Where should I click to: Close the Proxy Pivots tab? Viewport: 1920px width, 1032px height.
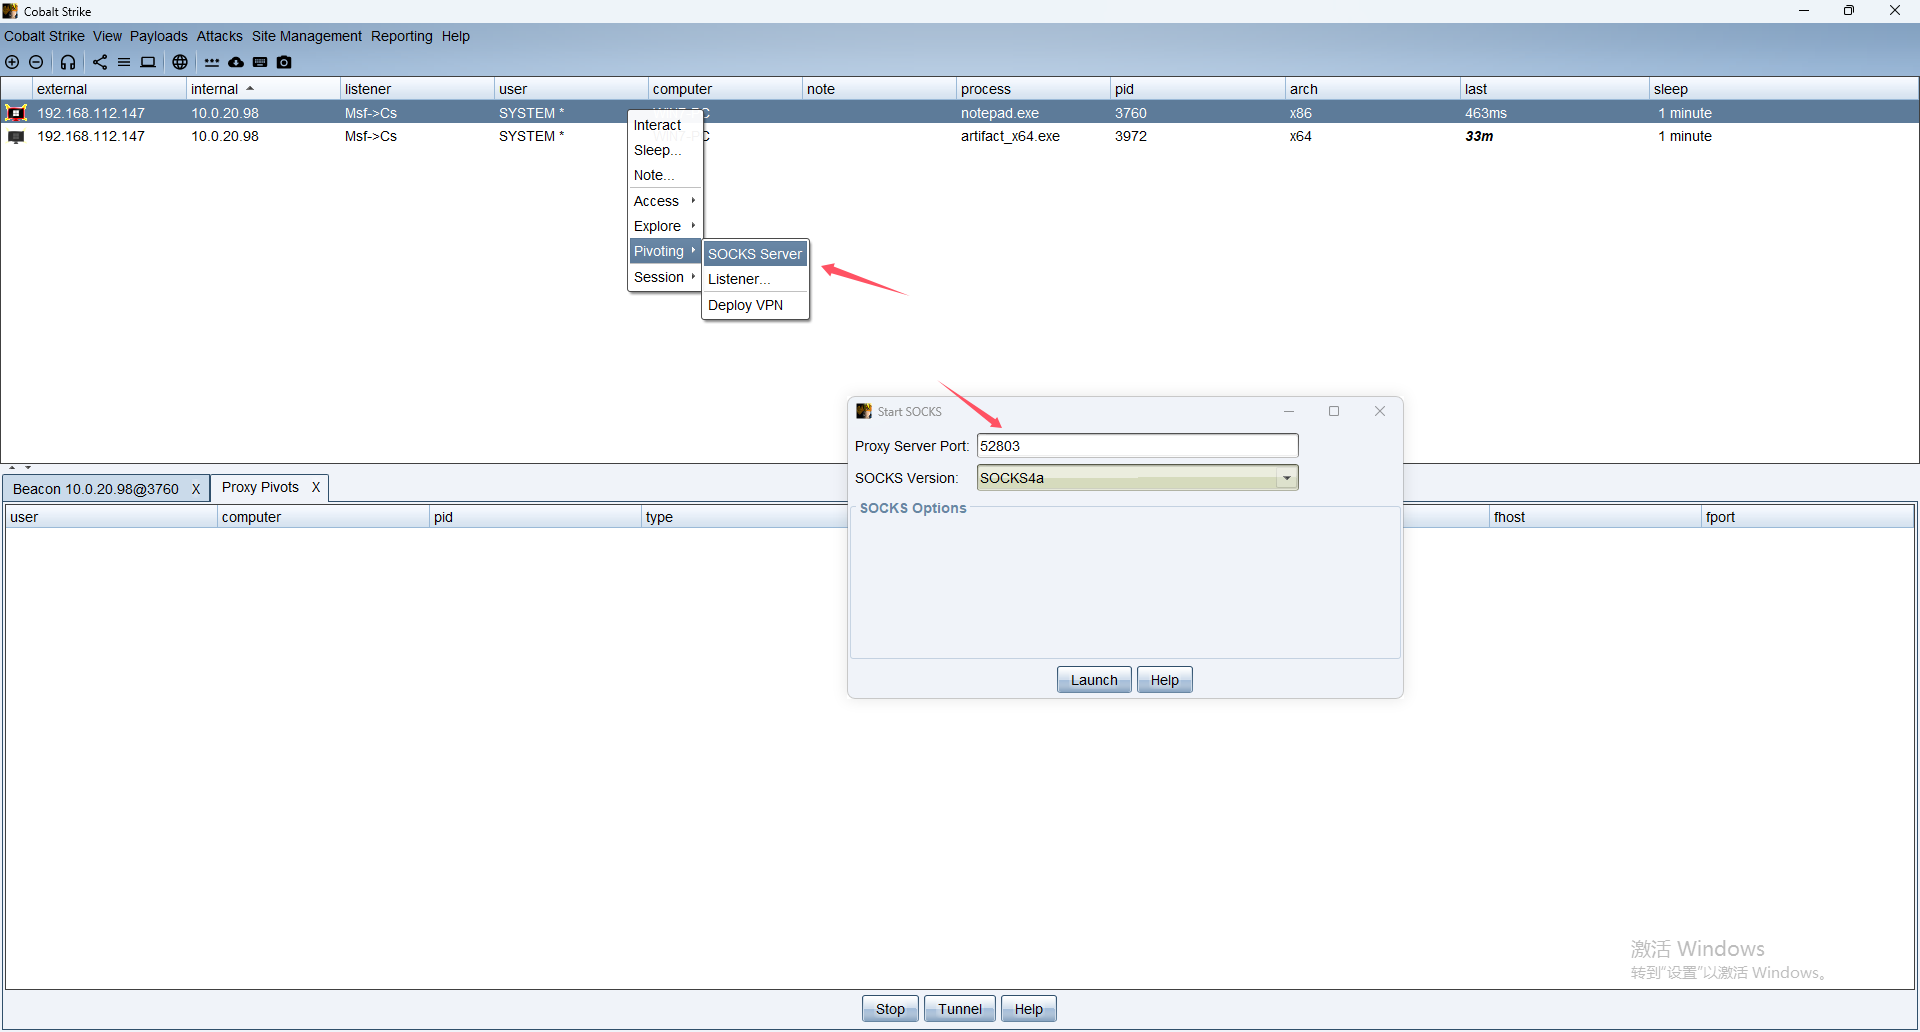pyautogui.click(x=316, y=487)
